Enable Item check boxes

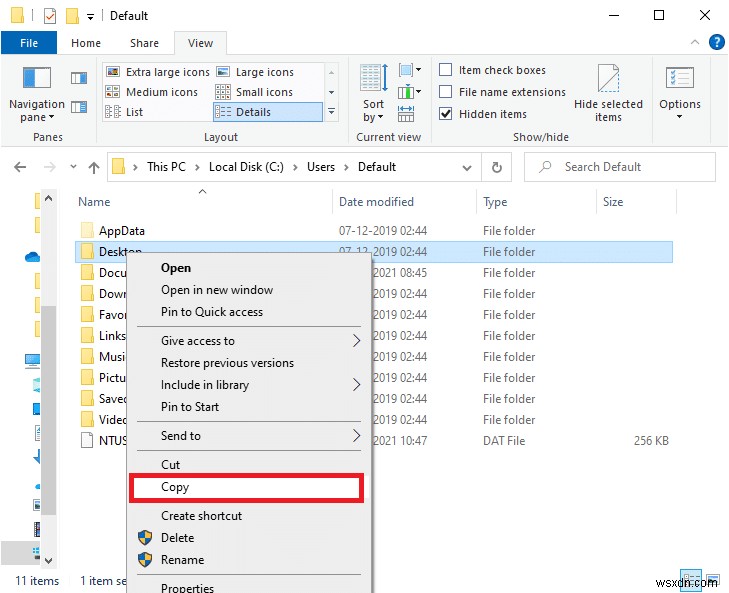click(445, 70)
